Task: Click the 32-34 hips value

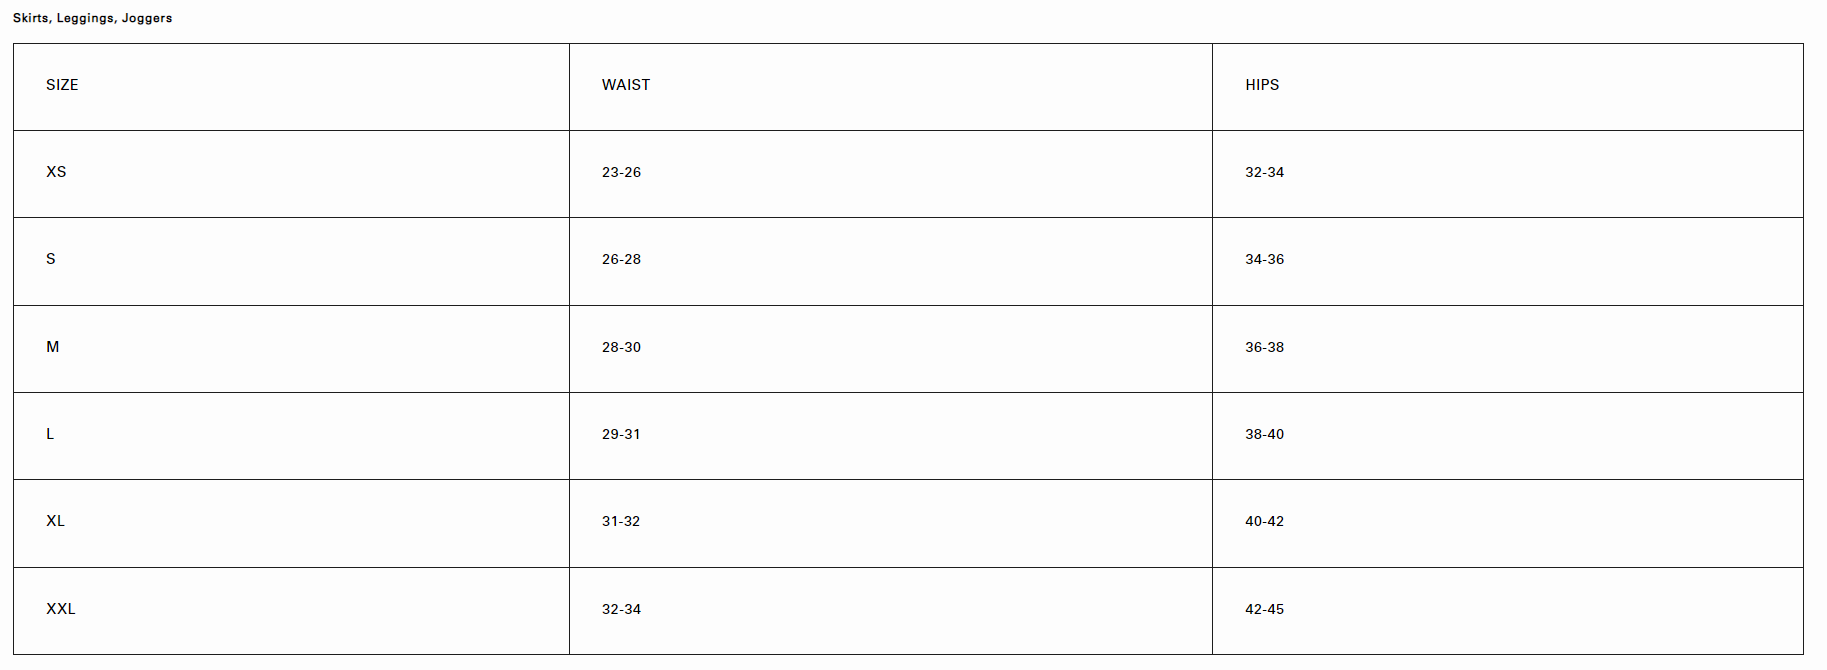Action: [1264, 172]
